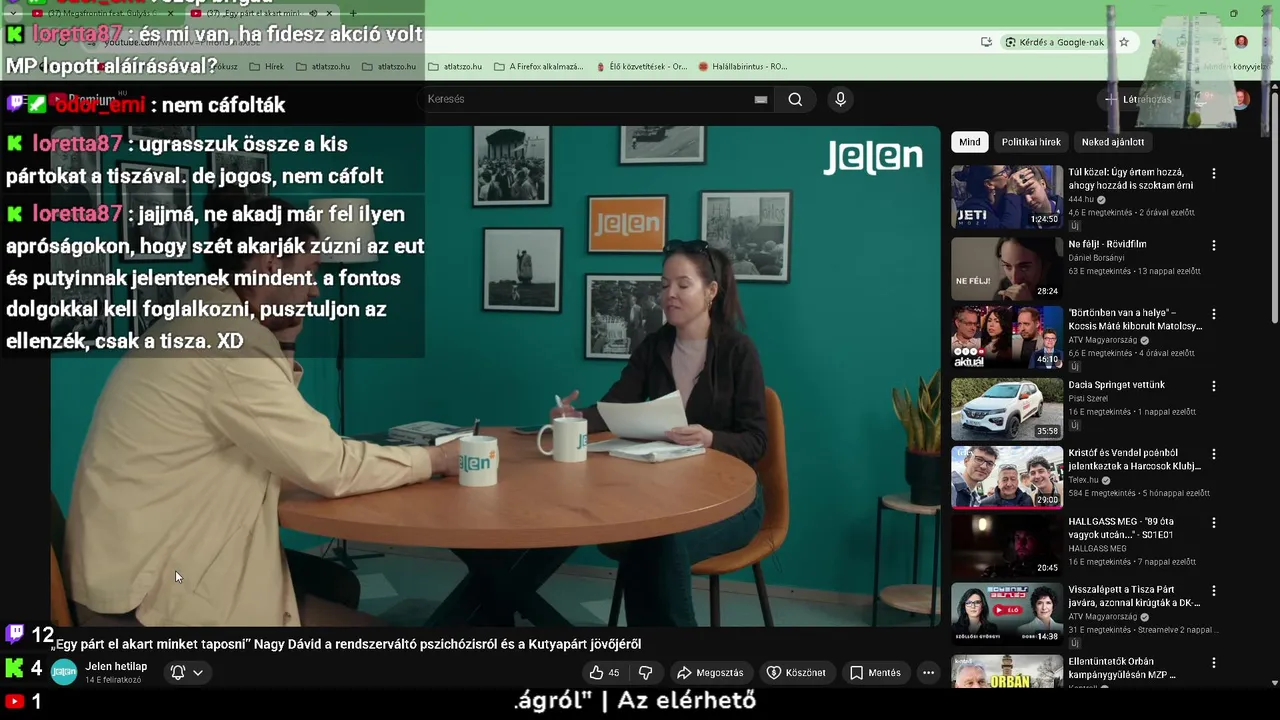This screenshot has height=720, width=1280.
Task: Open options menu for Visszalépett a Tisza Párt video
Action: (1214, 591)
